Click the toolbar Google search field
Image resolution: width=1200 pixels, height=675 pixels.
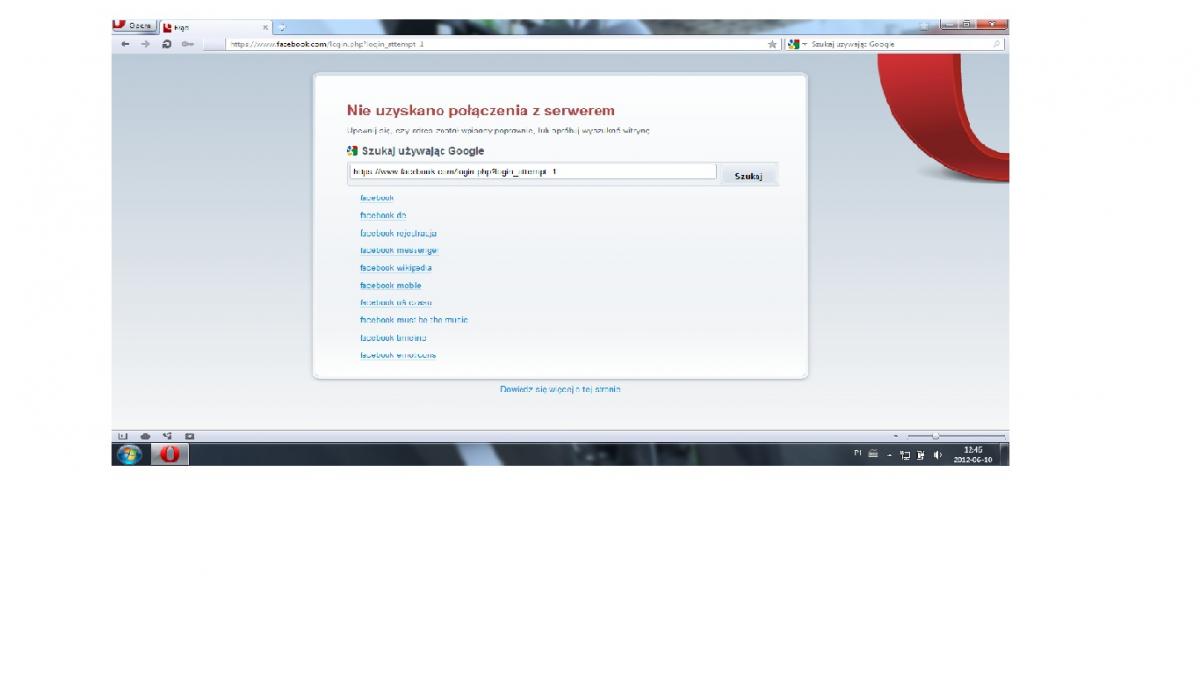(895, 44)
